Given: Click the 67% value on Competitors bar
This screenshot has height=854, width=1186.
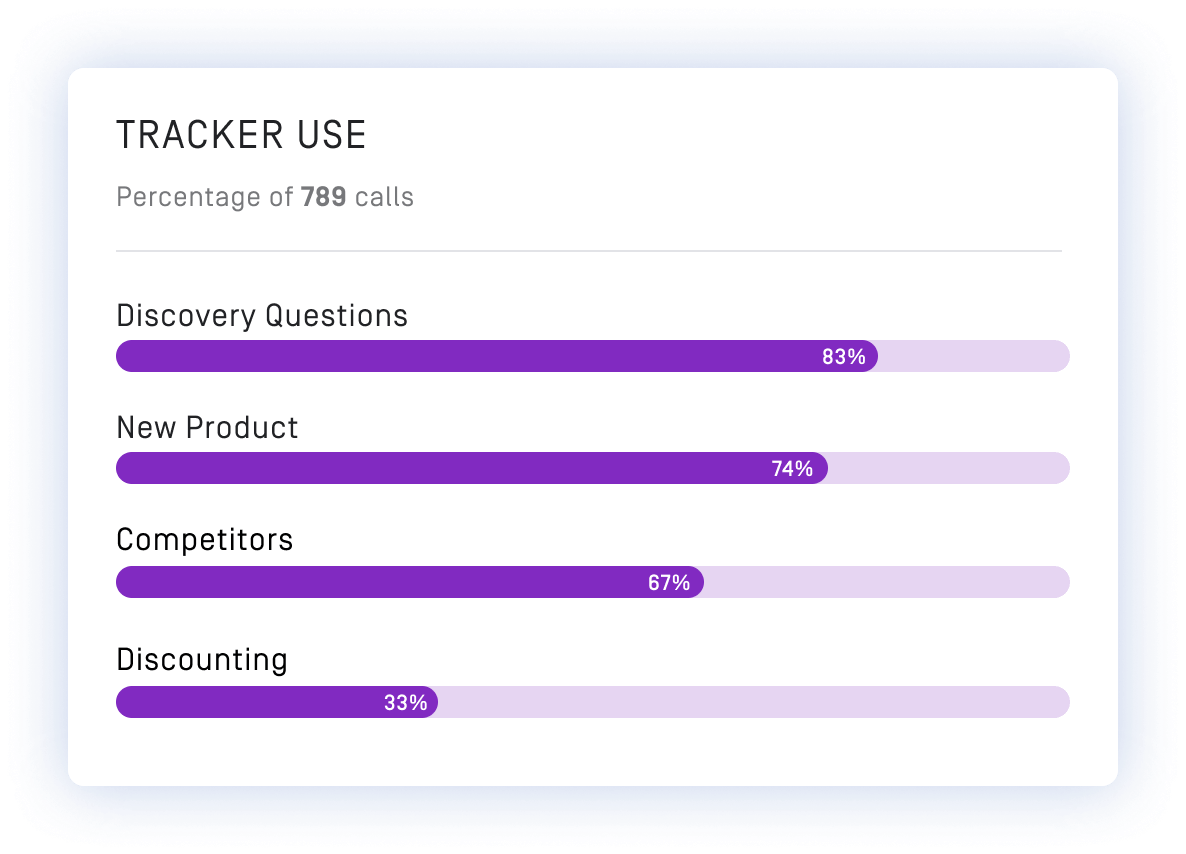Looking at the screenshot, I should (x=669, y=582).
